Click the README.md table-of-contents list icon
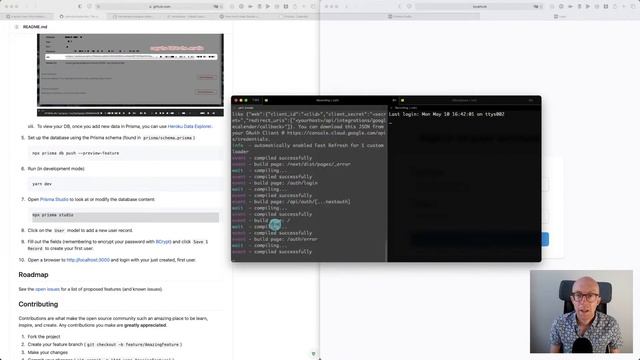640x360 pixels. pos(16,27)
